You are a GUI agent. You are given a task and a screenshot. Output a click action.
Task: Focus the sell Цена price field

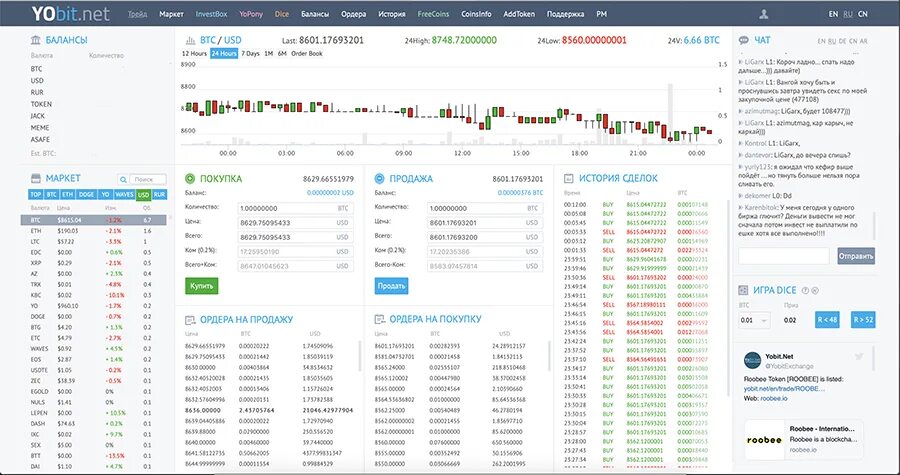click(484, 223)
